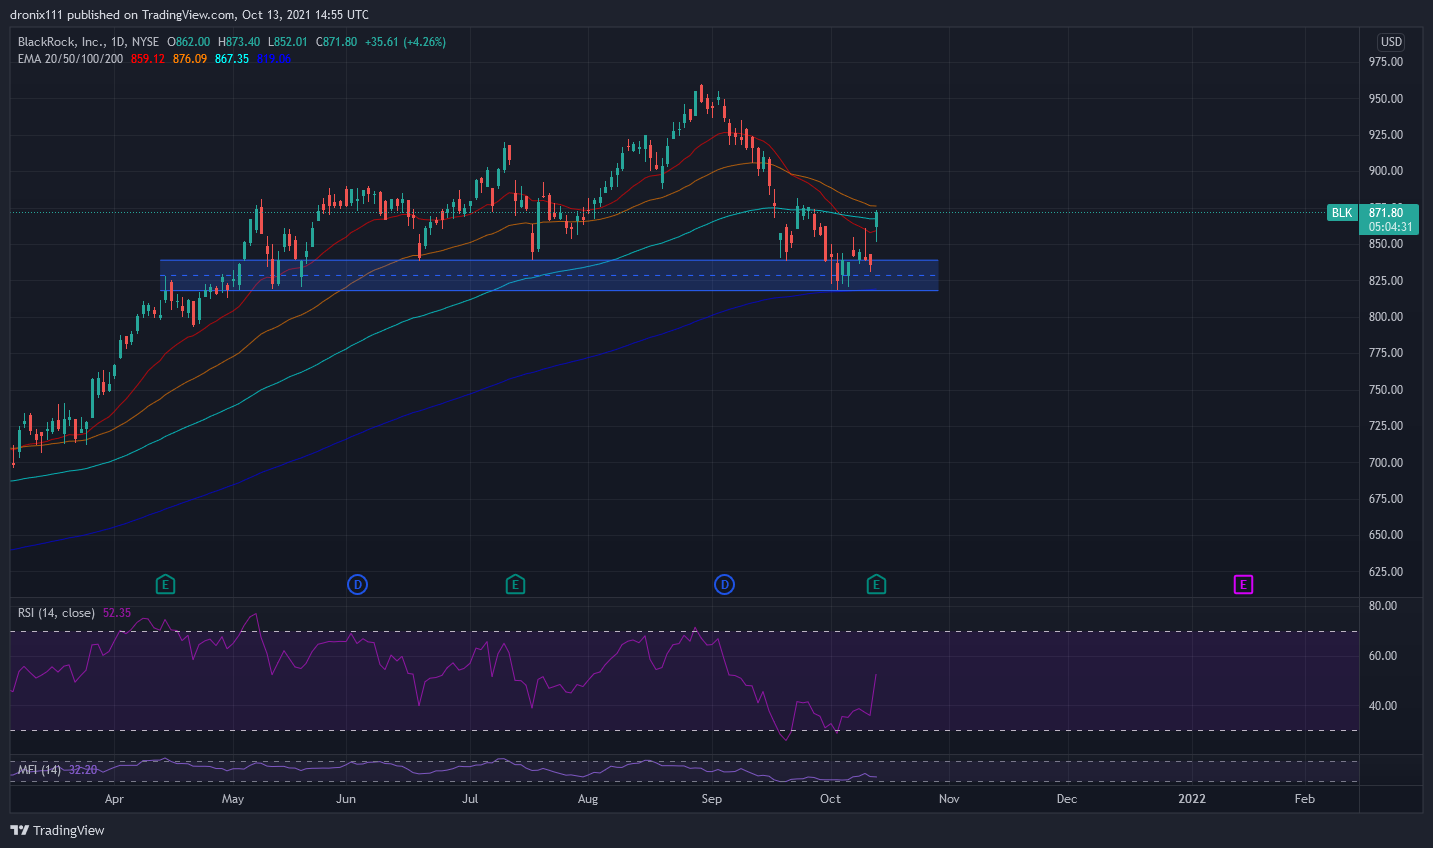1433x848 pixels.
Task: Click the open value O862.00
Action: point(189,42)
